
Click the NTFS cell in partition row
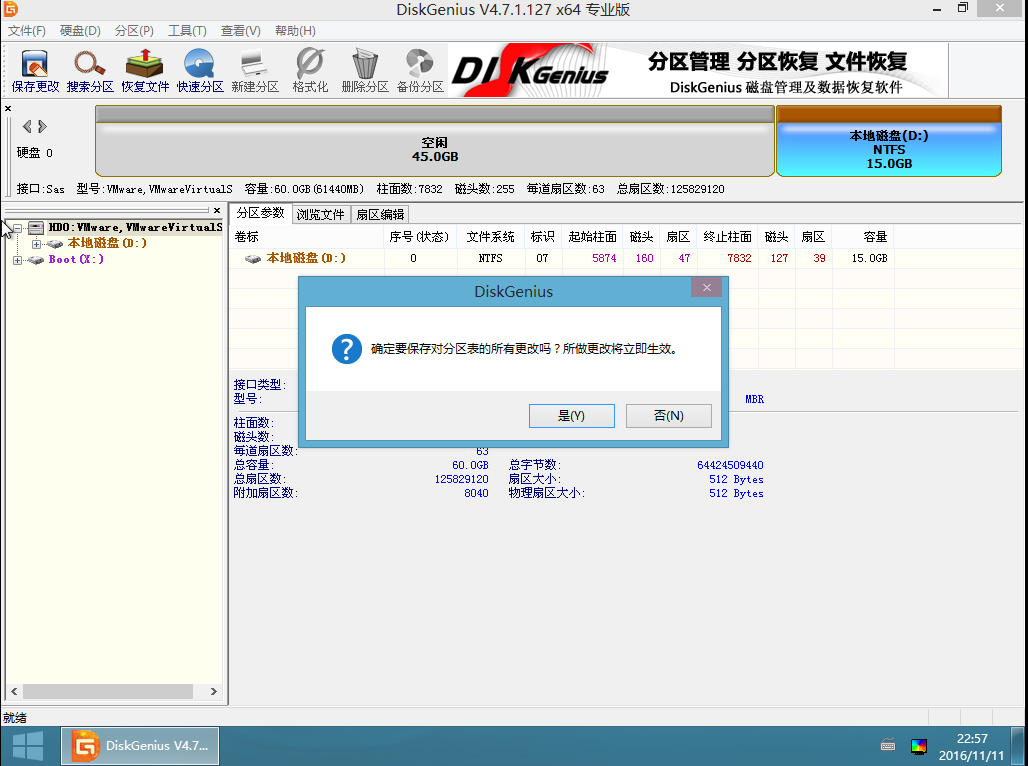tap(490, 258)
